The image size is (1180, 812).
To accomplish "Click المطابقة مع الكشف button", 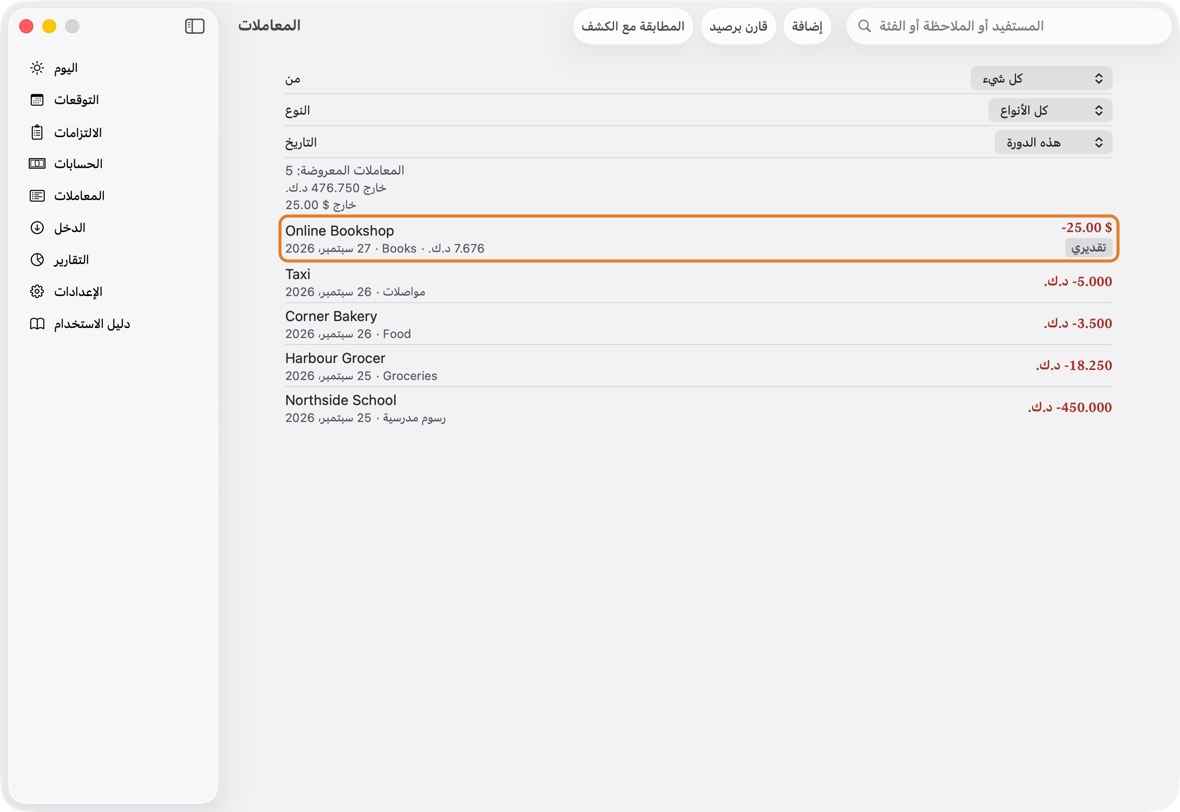I will 633,26.
